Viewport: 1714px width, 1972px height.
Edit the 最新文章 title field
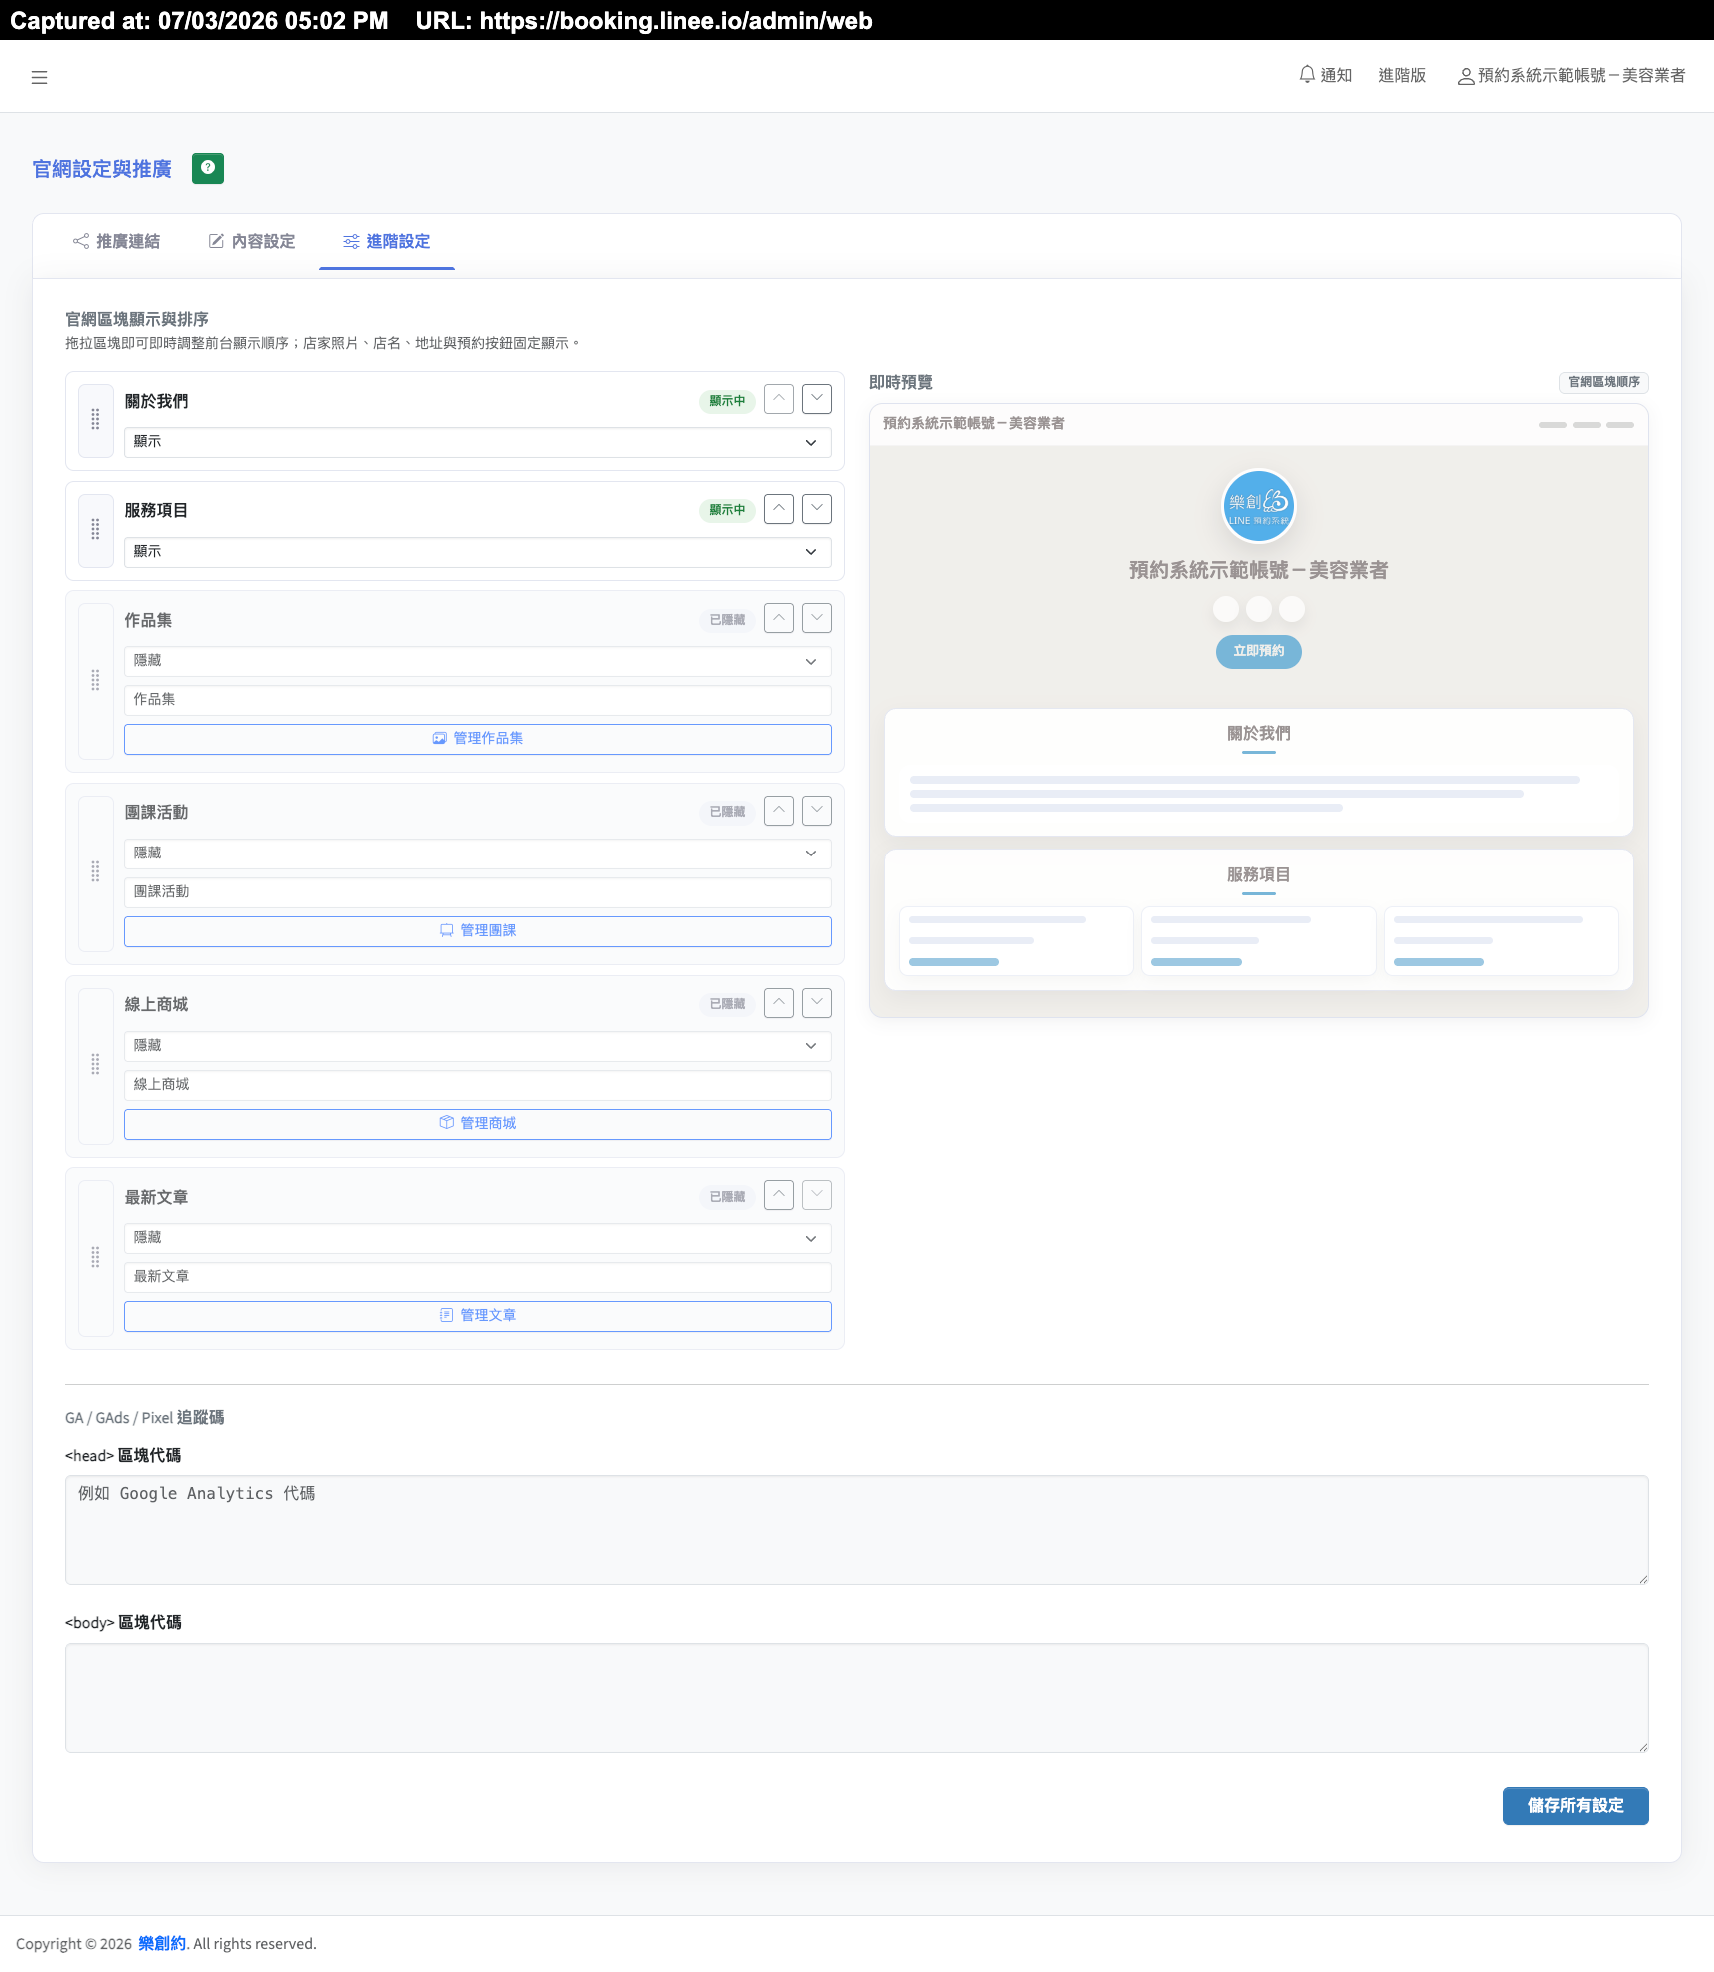[478, 1277]
